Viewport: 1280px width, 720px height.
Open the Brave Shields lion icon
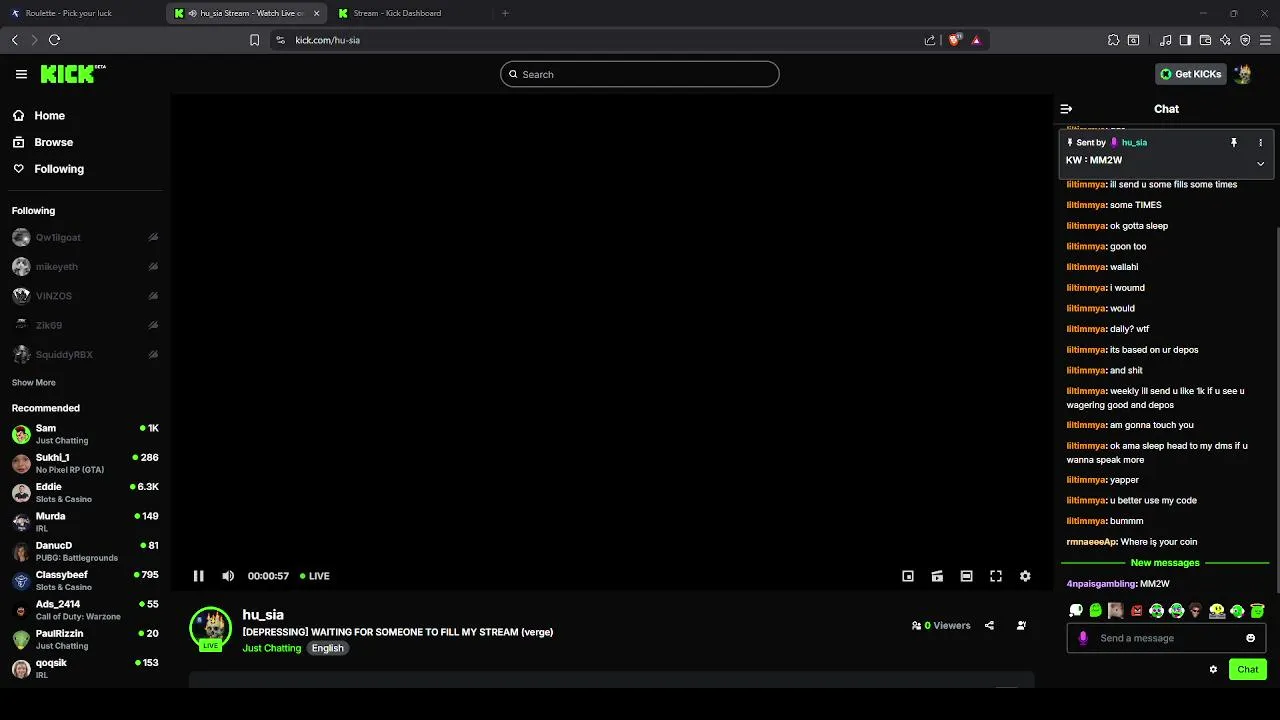pyautogui.click(x=954, y=40)
